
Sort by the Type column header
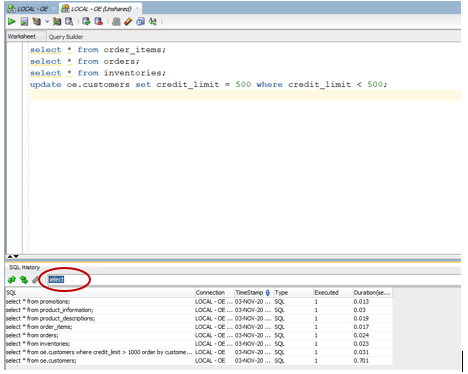[x=293, y=293]
